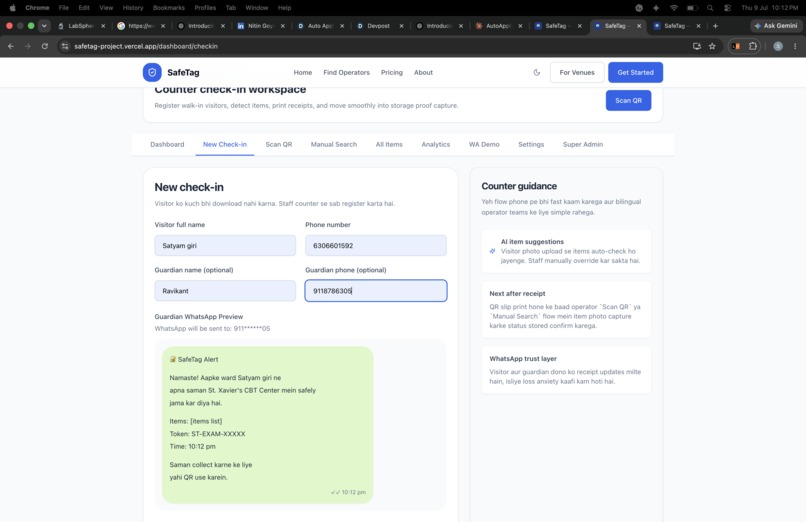Open the Pricing page link
Screen dimensions: 806x522
tap(392, 72)
